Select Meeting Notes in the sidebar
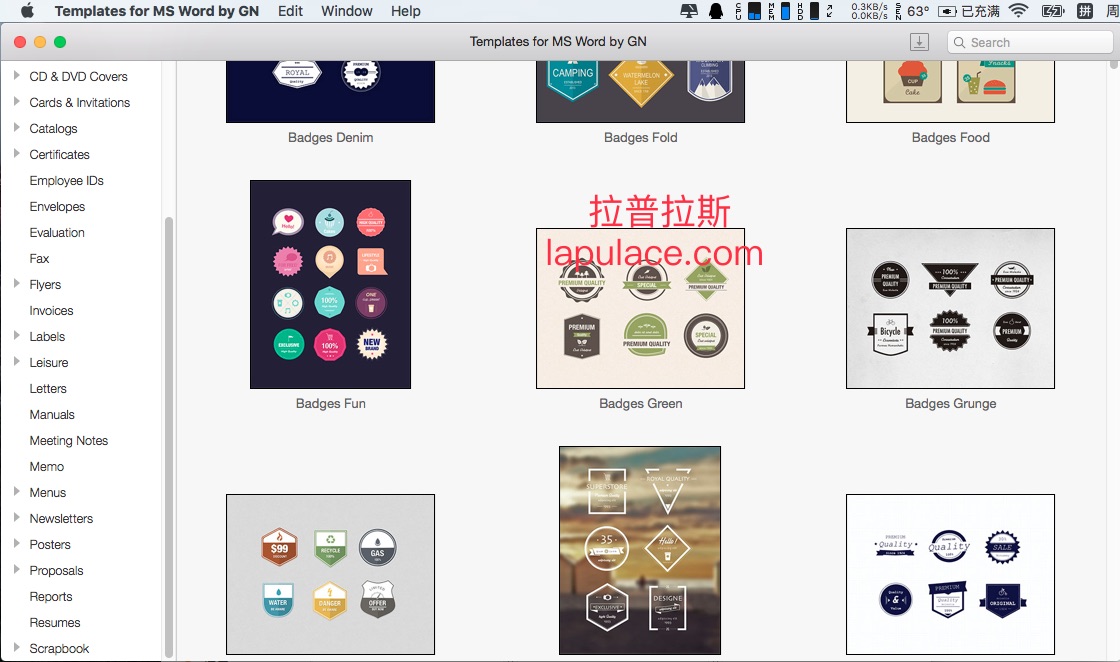Viewport: 1120px width, 662px height. tap(69, 441)
